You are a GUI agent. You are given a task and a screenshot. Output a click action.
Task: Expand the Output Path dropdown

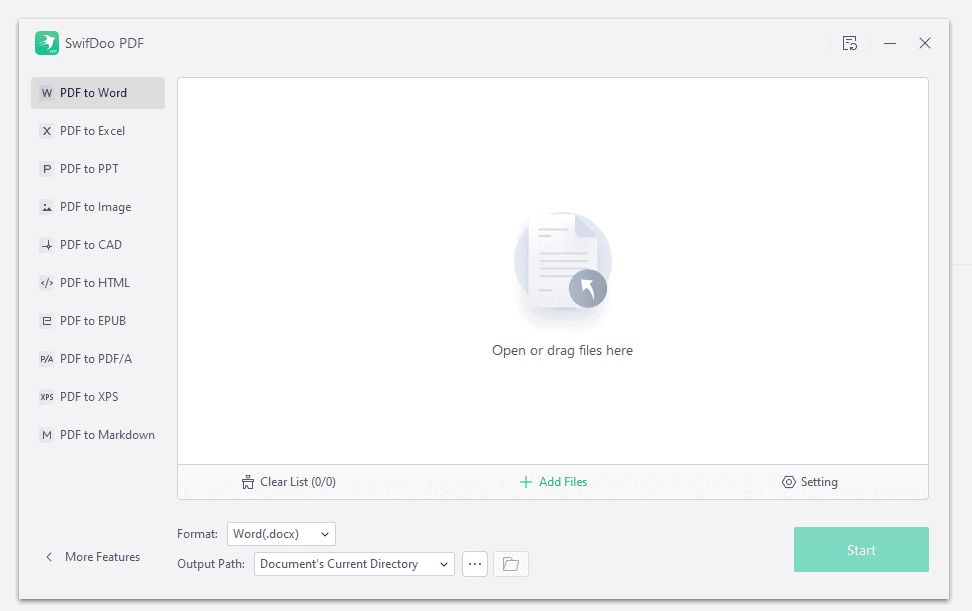[353, 563]
